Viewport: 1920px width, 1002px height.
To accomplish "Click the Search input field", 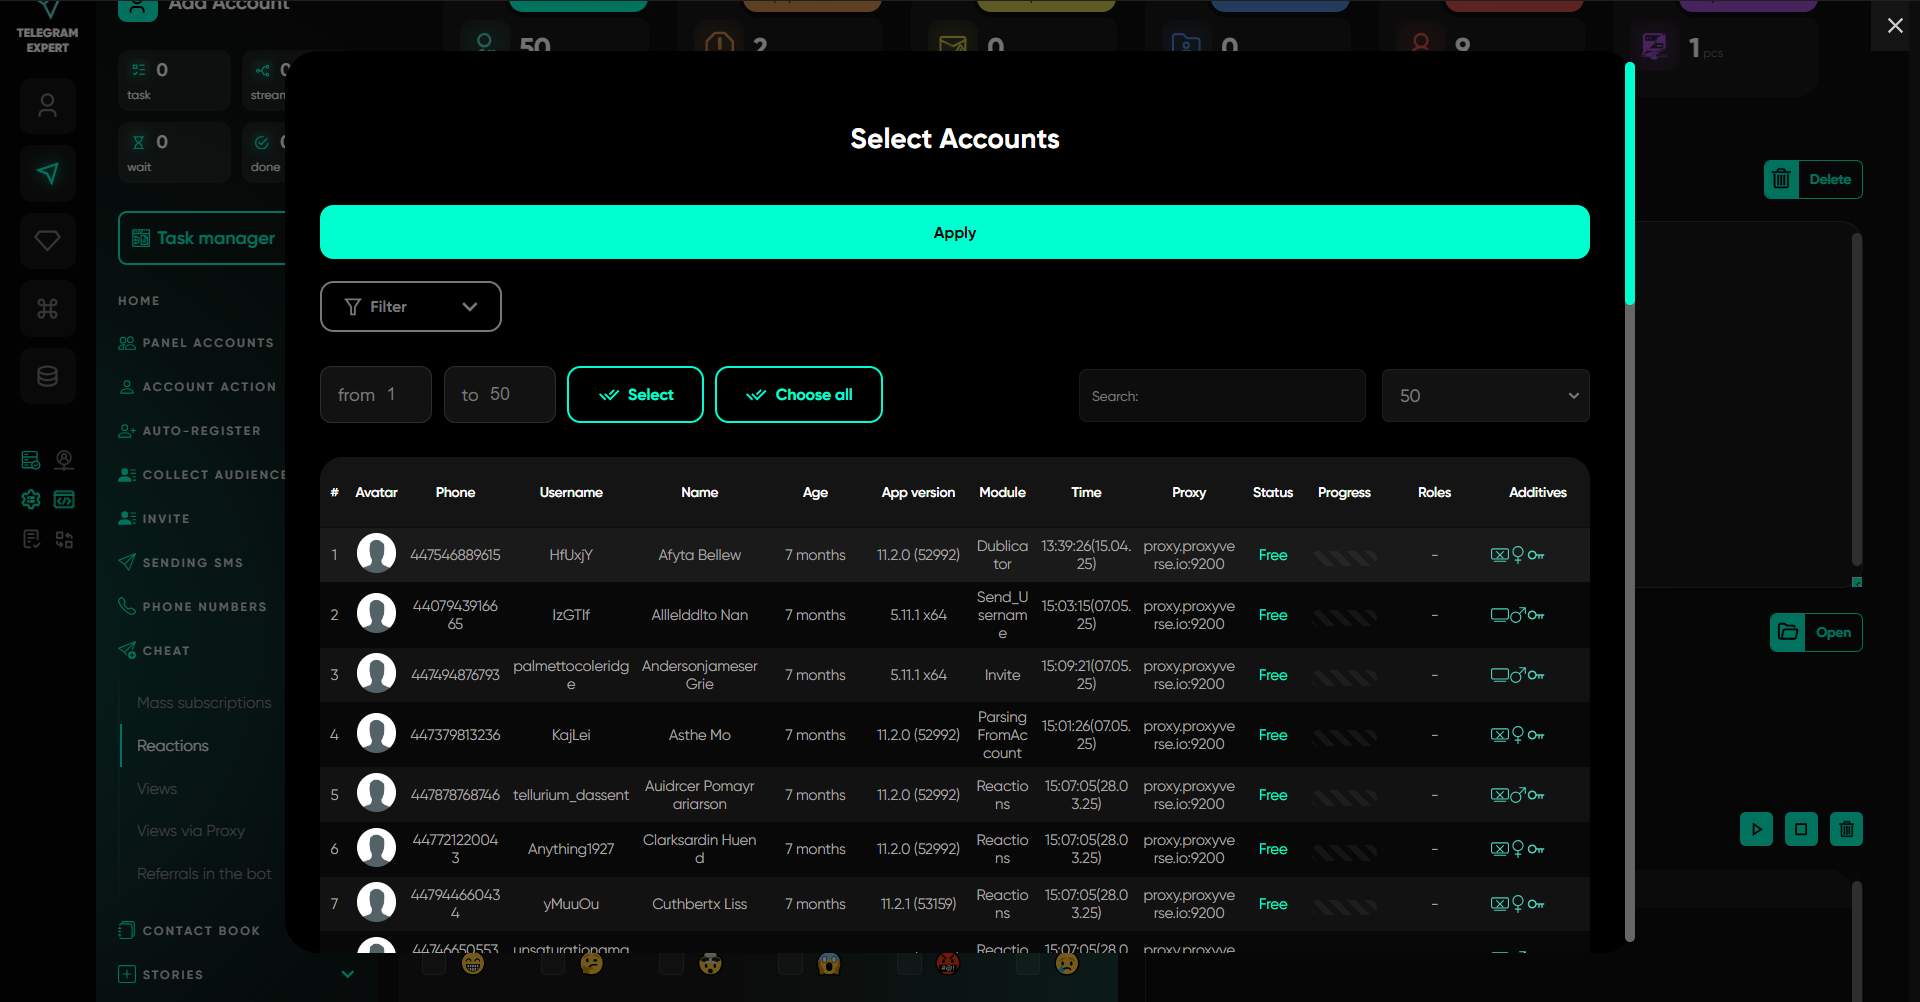I will coord(1222,396).
